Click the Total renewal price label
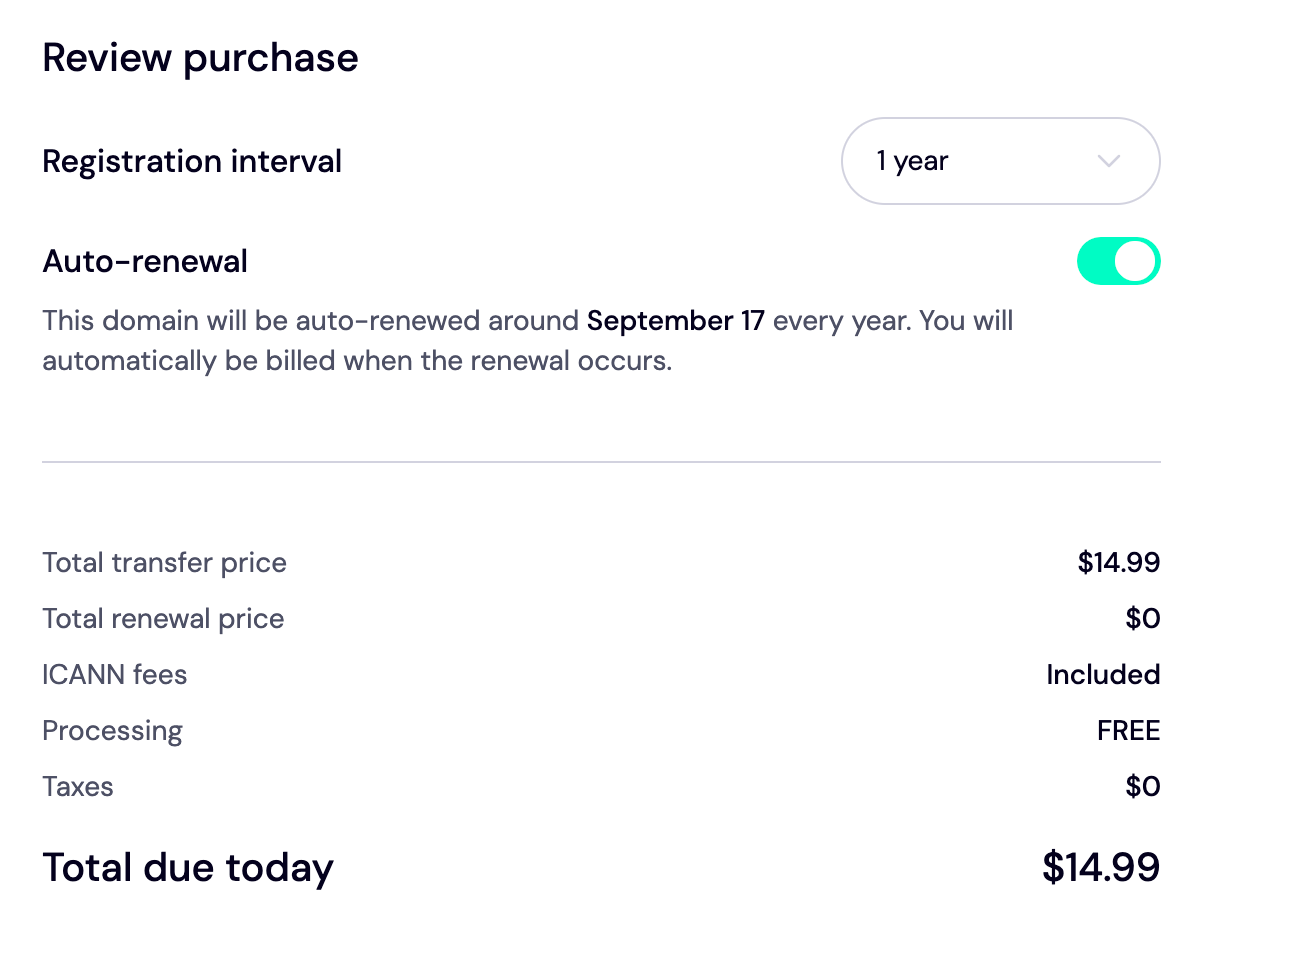 point(163,619)
